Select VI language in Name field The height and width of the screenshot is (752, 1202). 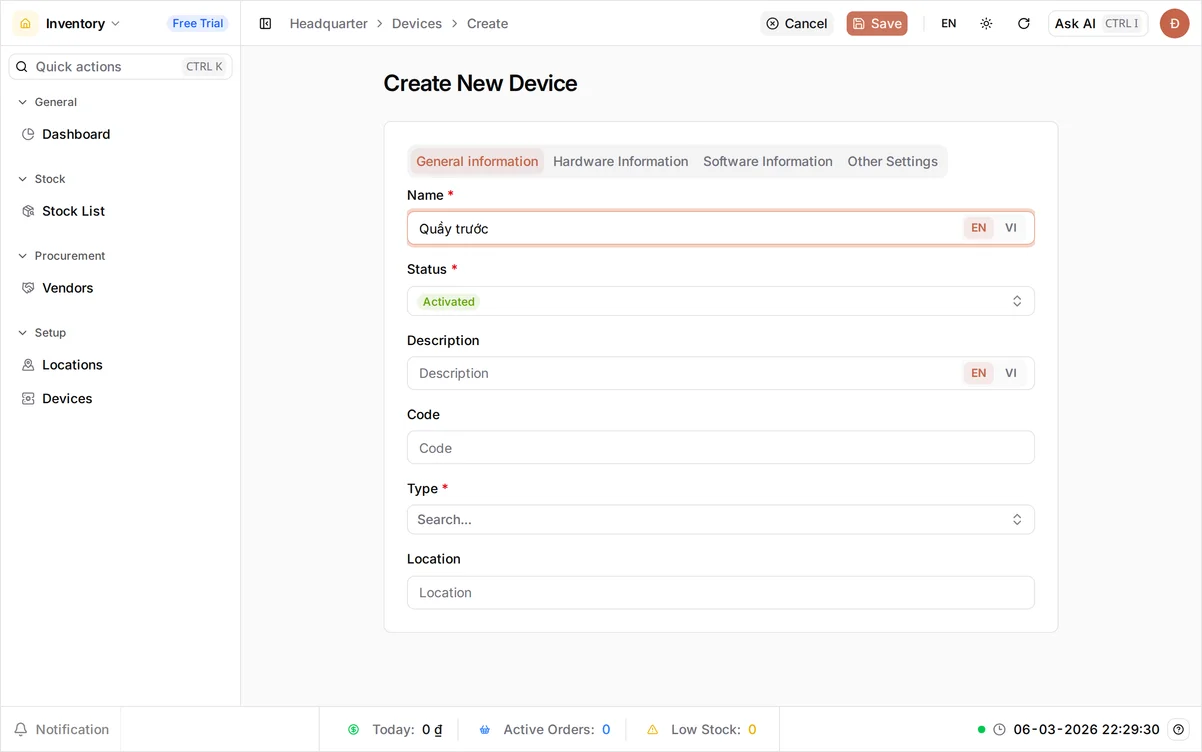point(1011,228)
